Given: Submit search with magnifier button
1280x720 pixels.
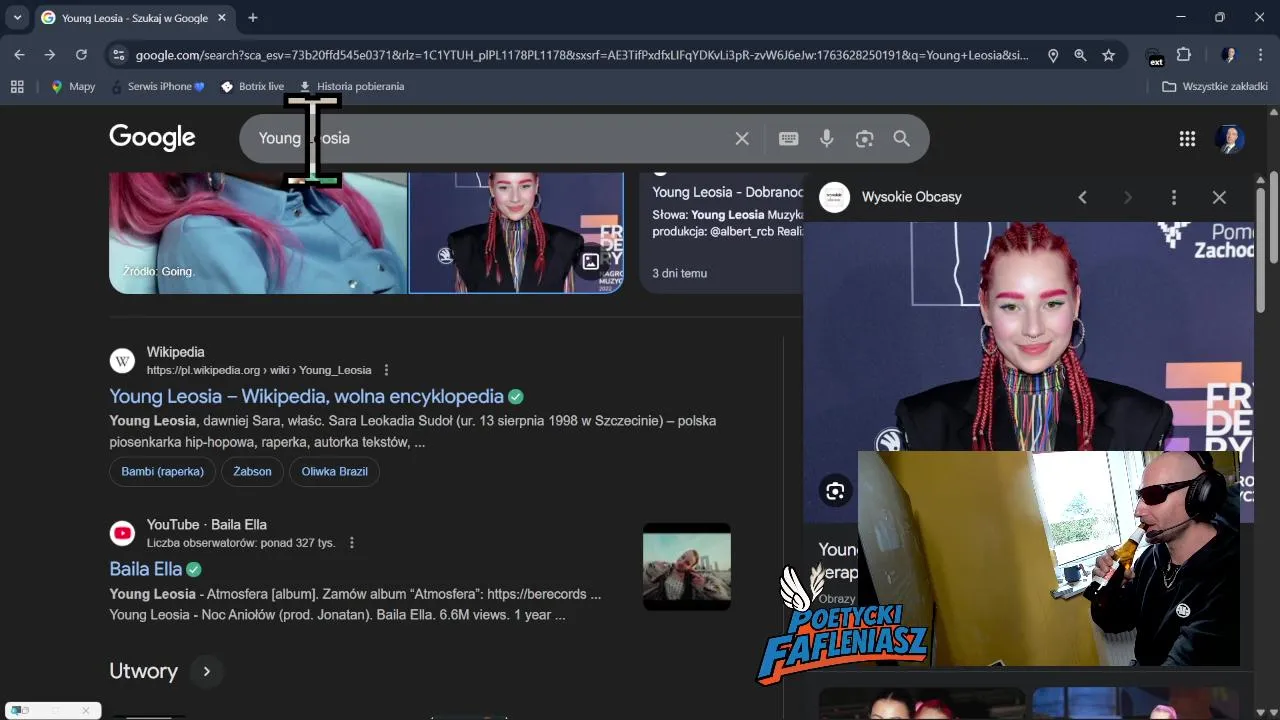Looking at the screenshot, I should 902,139.
